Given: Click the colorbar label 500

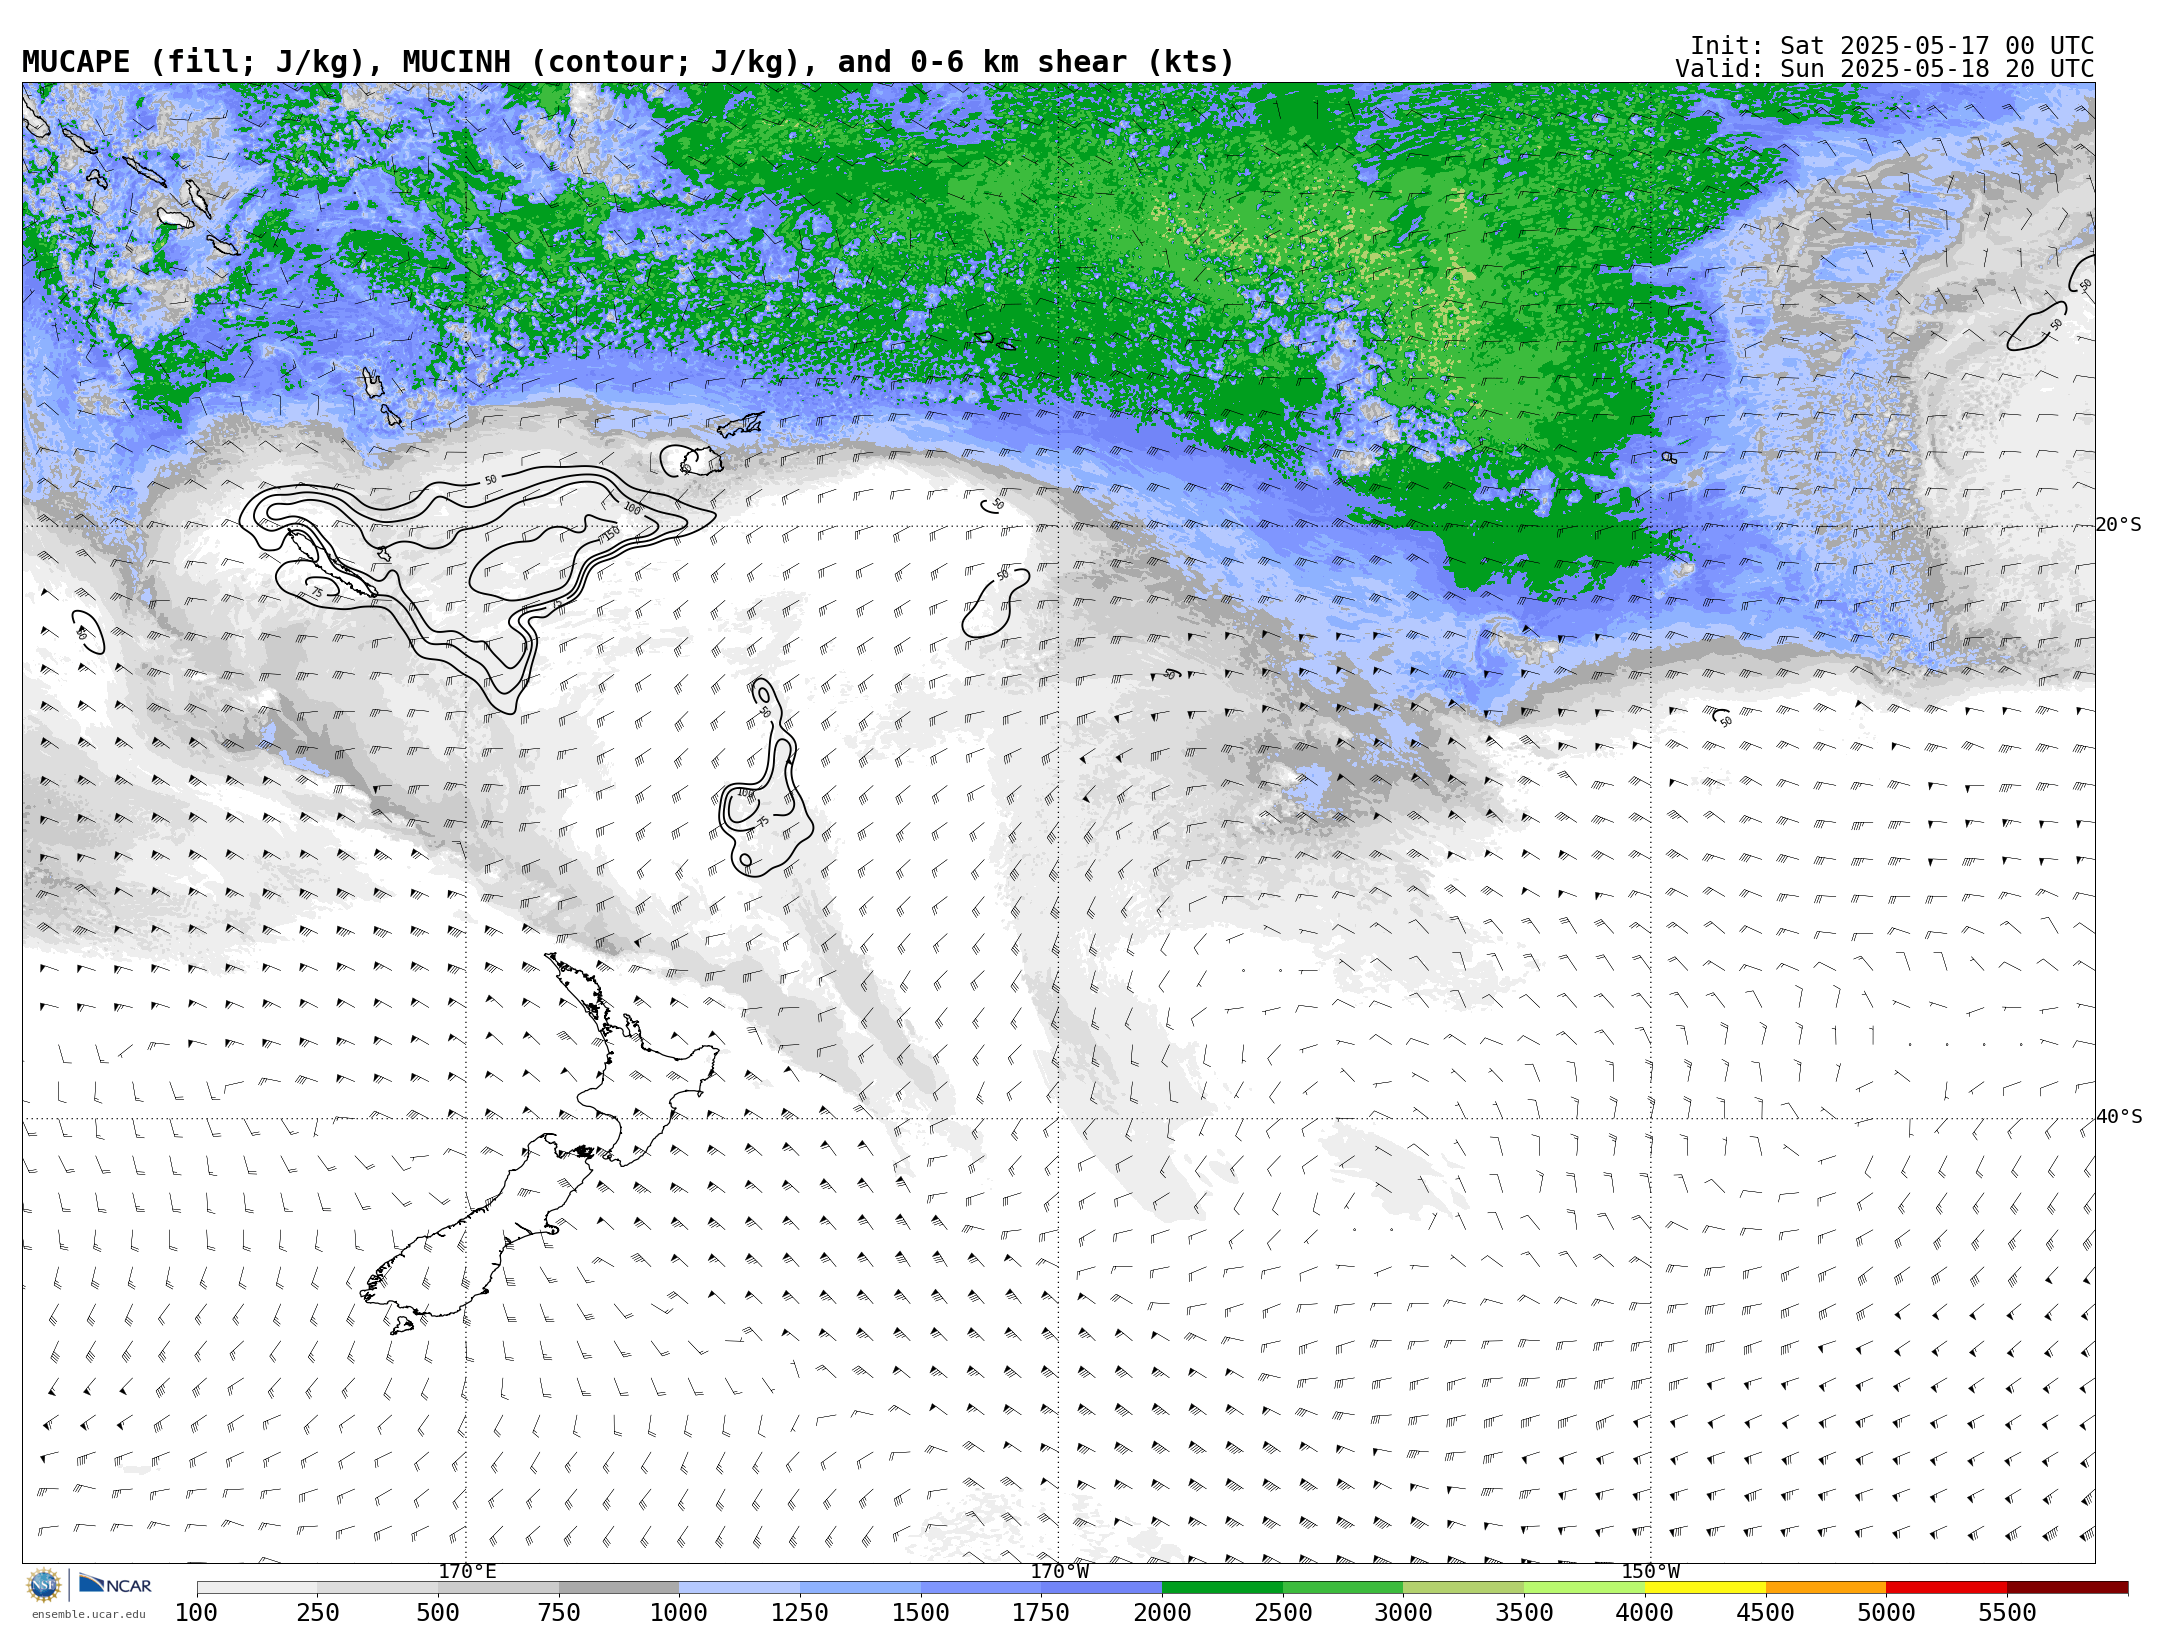Looking at the screenshot, I should click(438, 1612).
